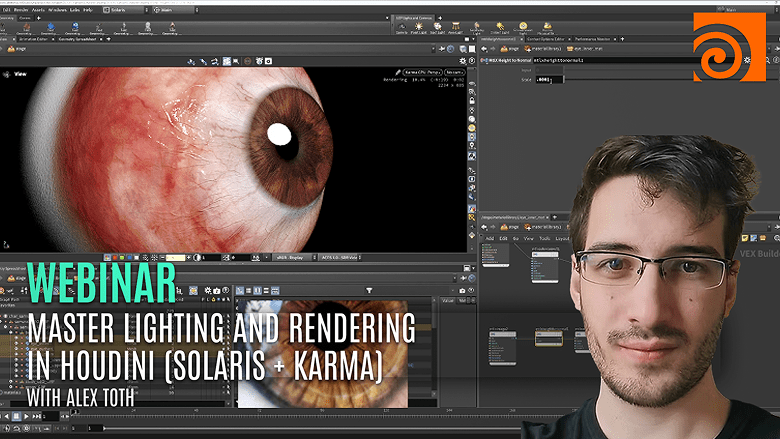The height and width of the screenshot is (439, 780).
Task: Open the Edit menu in node network pane
Action: pos(503,239)
